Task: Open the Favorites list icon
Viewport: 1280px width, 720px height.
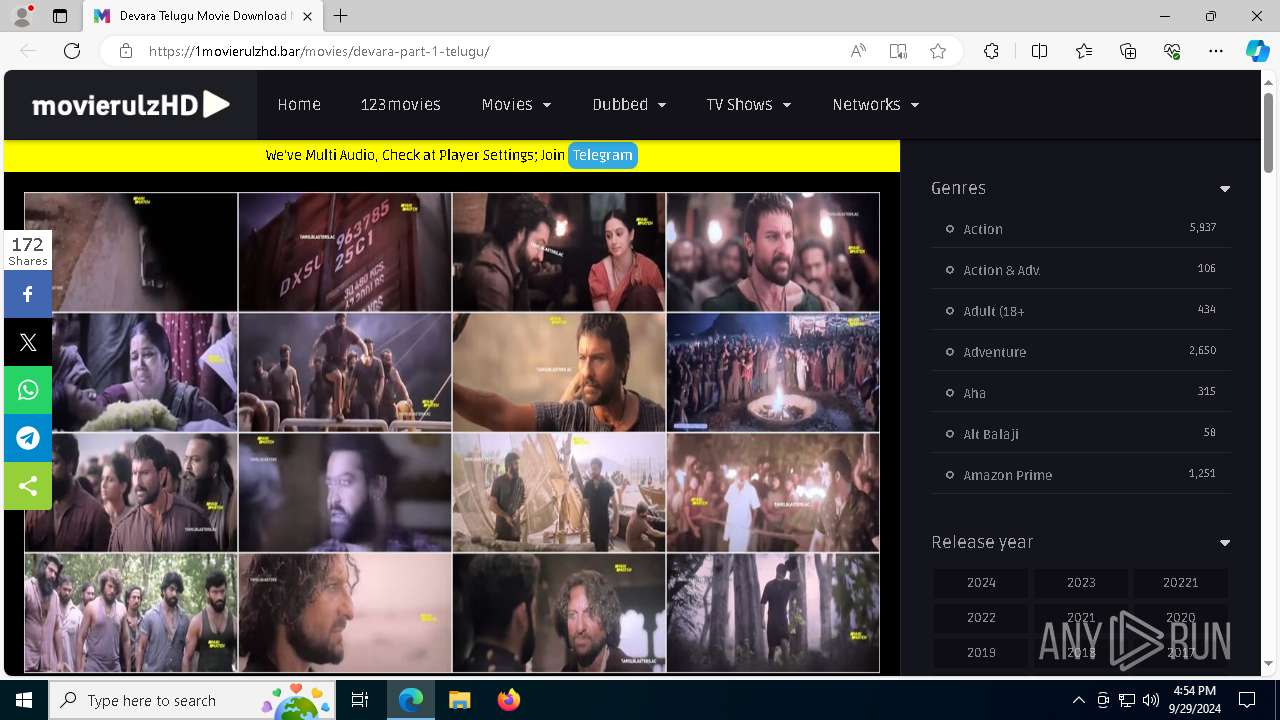Action: (1084, 51)
